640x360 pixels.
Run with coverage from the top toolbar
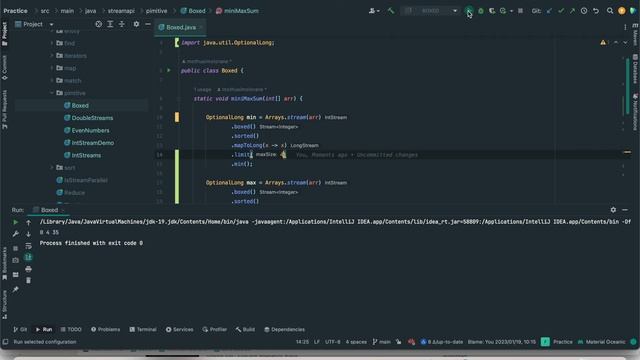pos(492,11)
